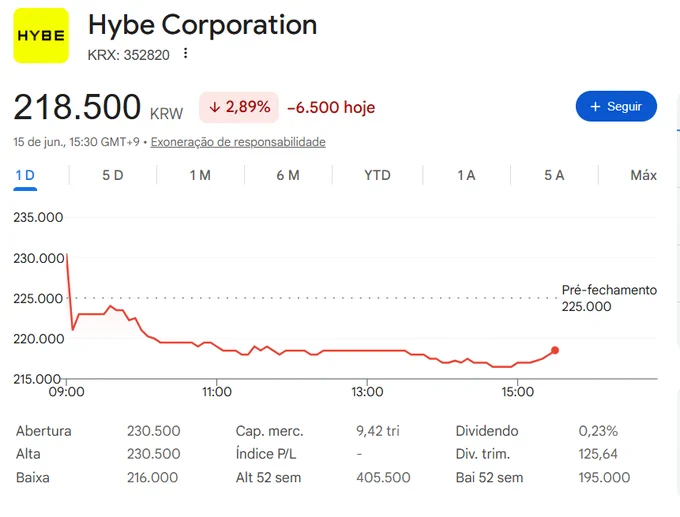Click the Dividendo value 0,23%
Screen dimensions: 680x517
tap(598, 431)
